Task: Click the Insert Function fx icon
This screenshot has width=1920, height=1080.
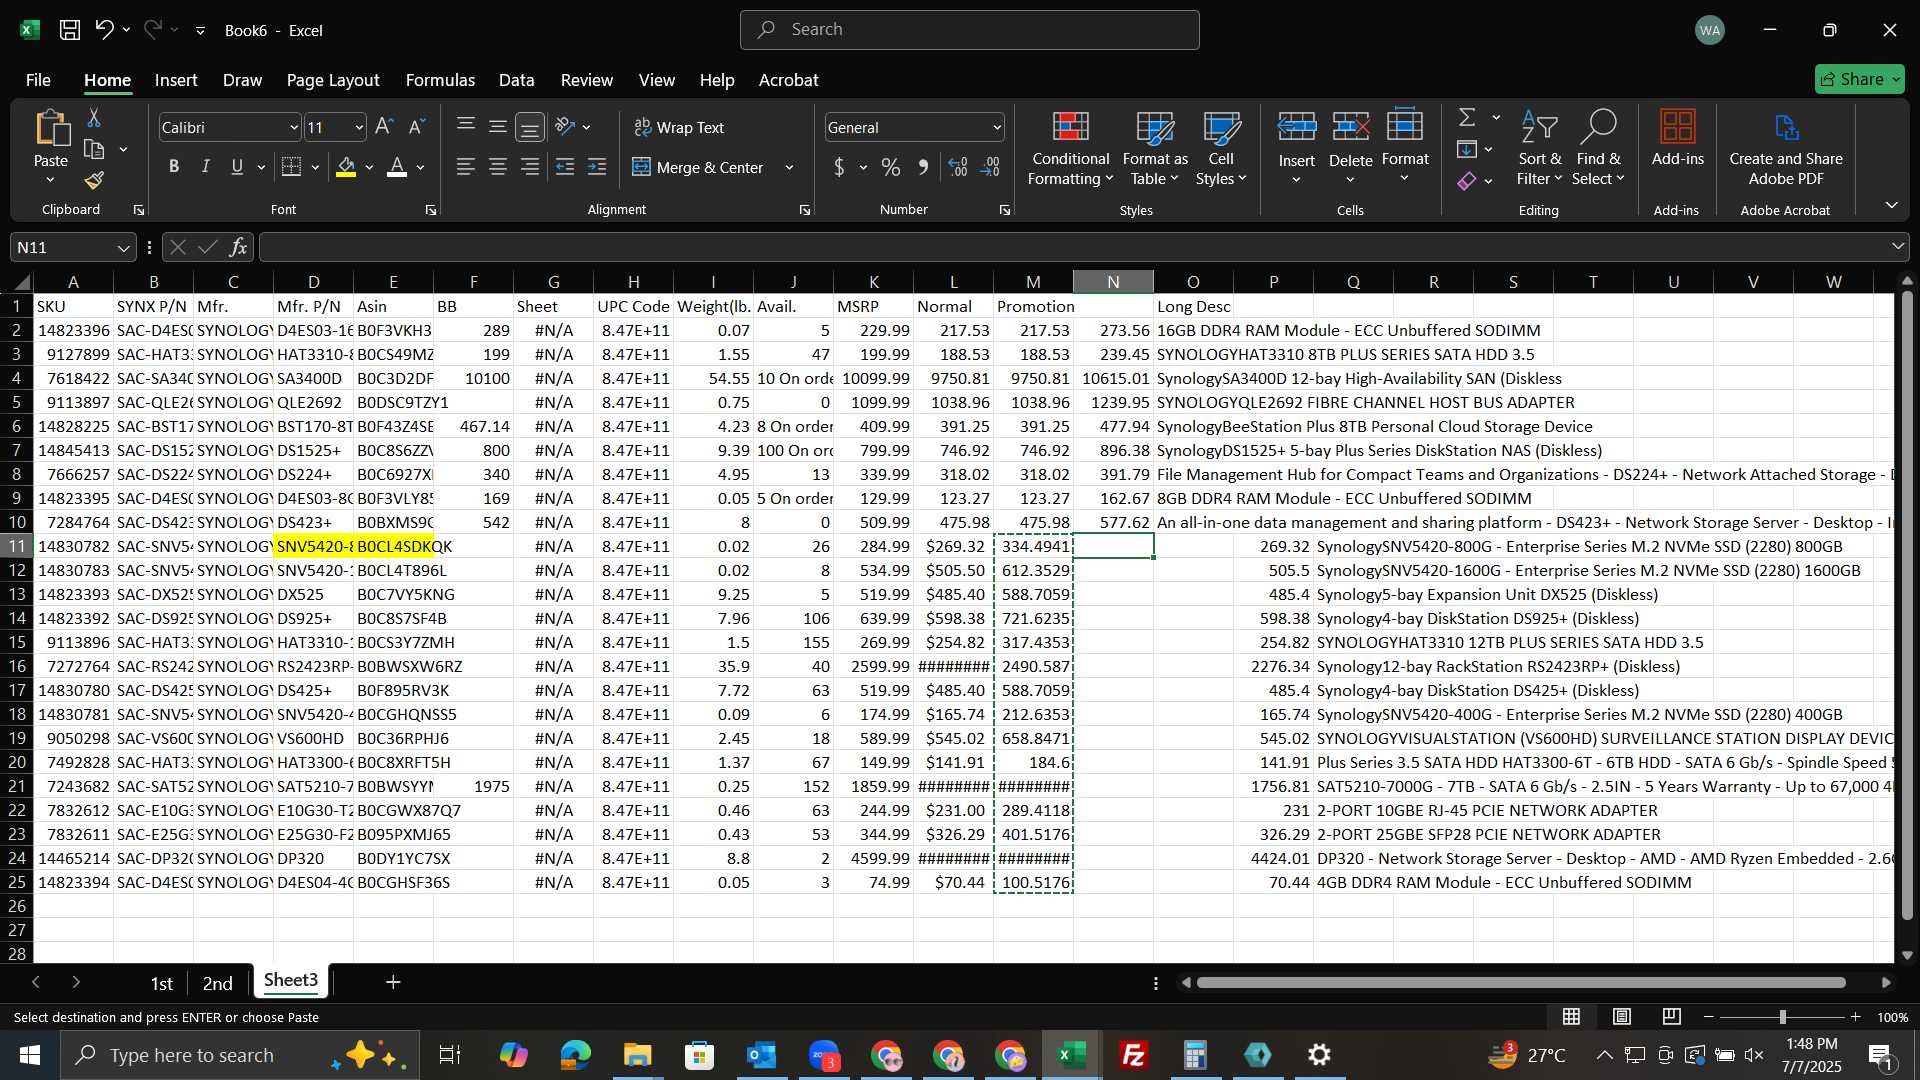Action: click(x=238, y=247)
